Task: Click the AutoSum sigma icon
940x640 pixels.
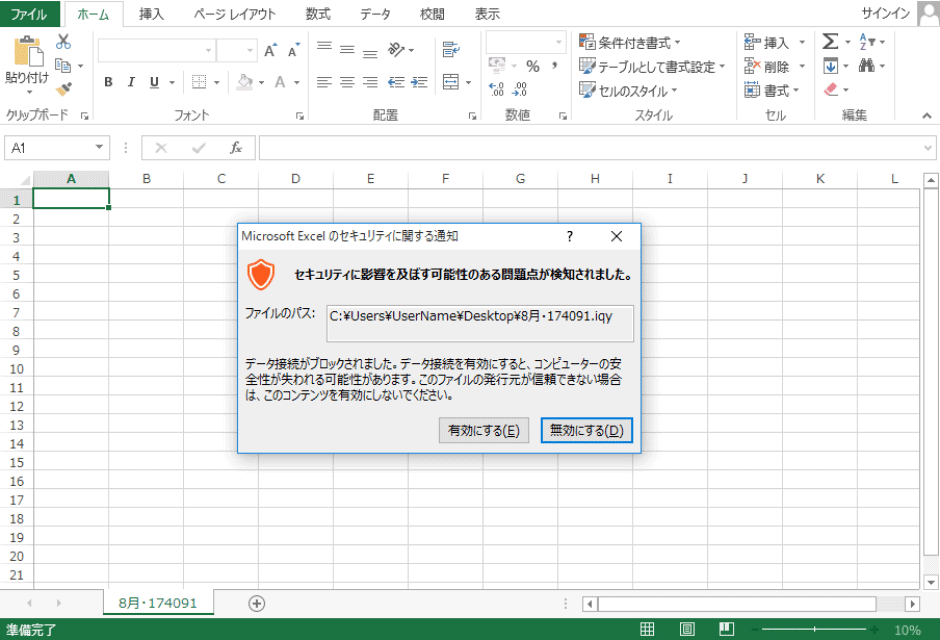Action: [x=830, y=42]
